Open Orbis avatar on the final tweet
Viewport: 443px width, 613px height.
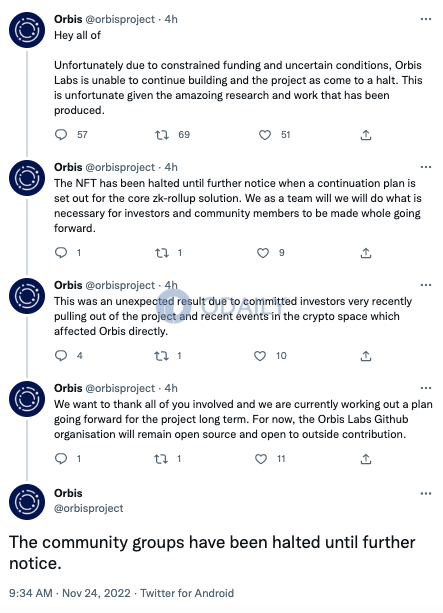27,502
